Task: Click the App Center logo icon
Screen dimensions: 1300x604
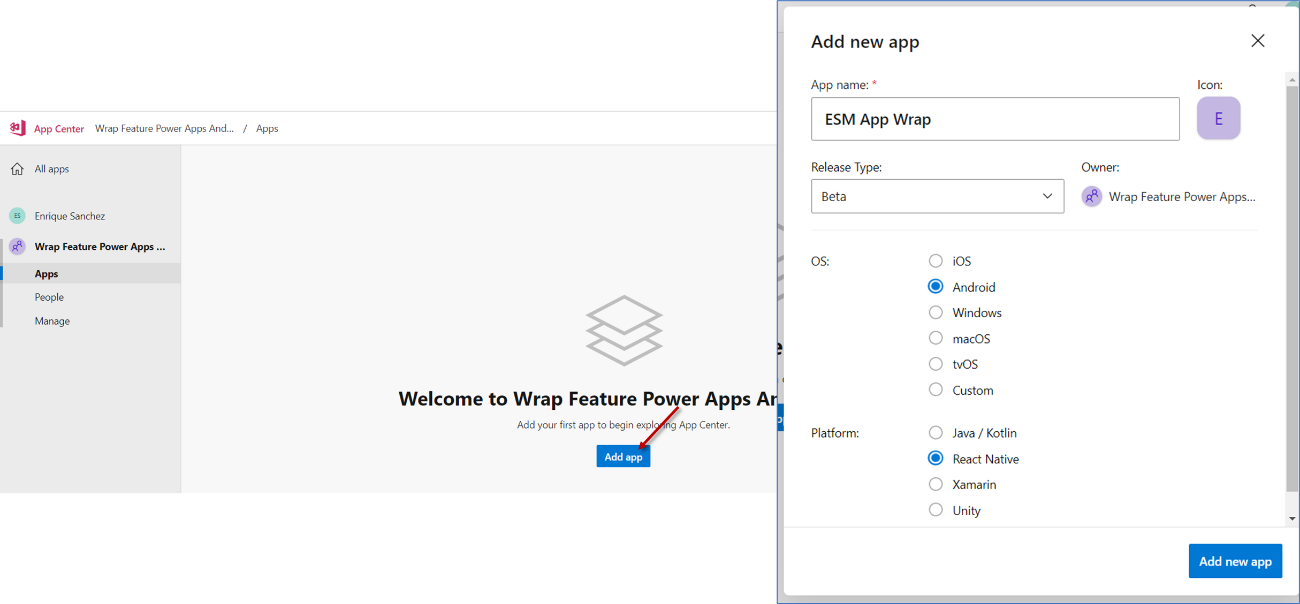Action: 17,128
